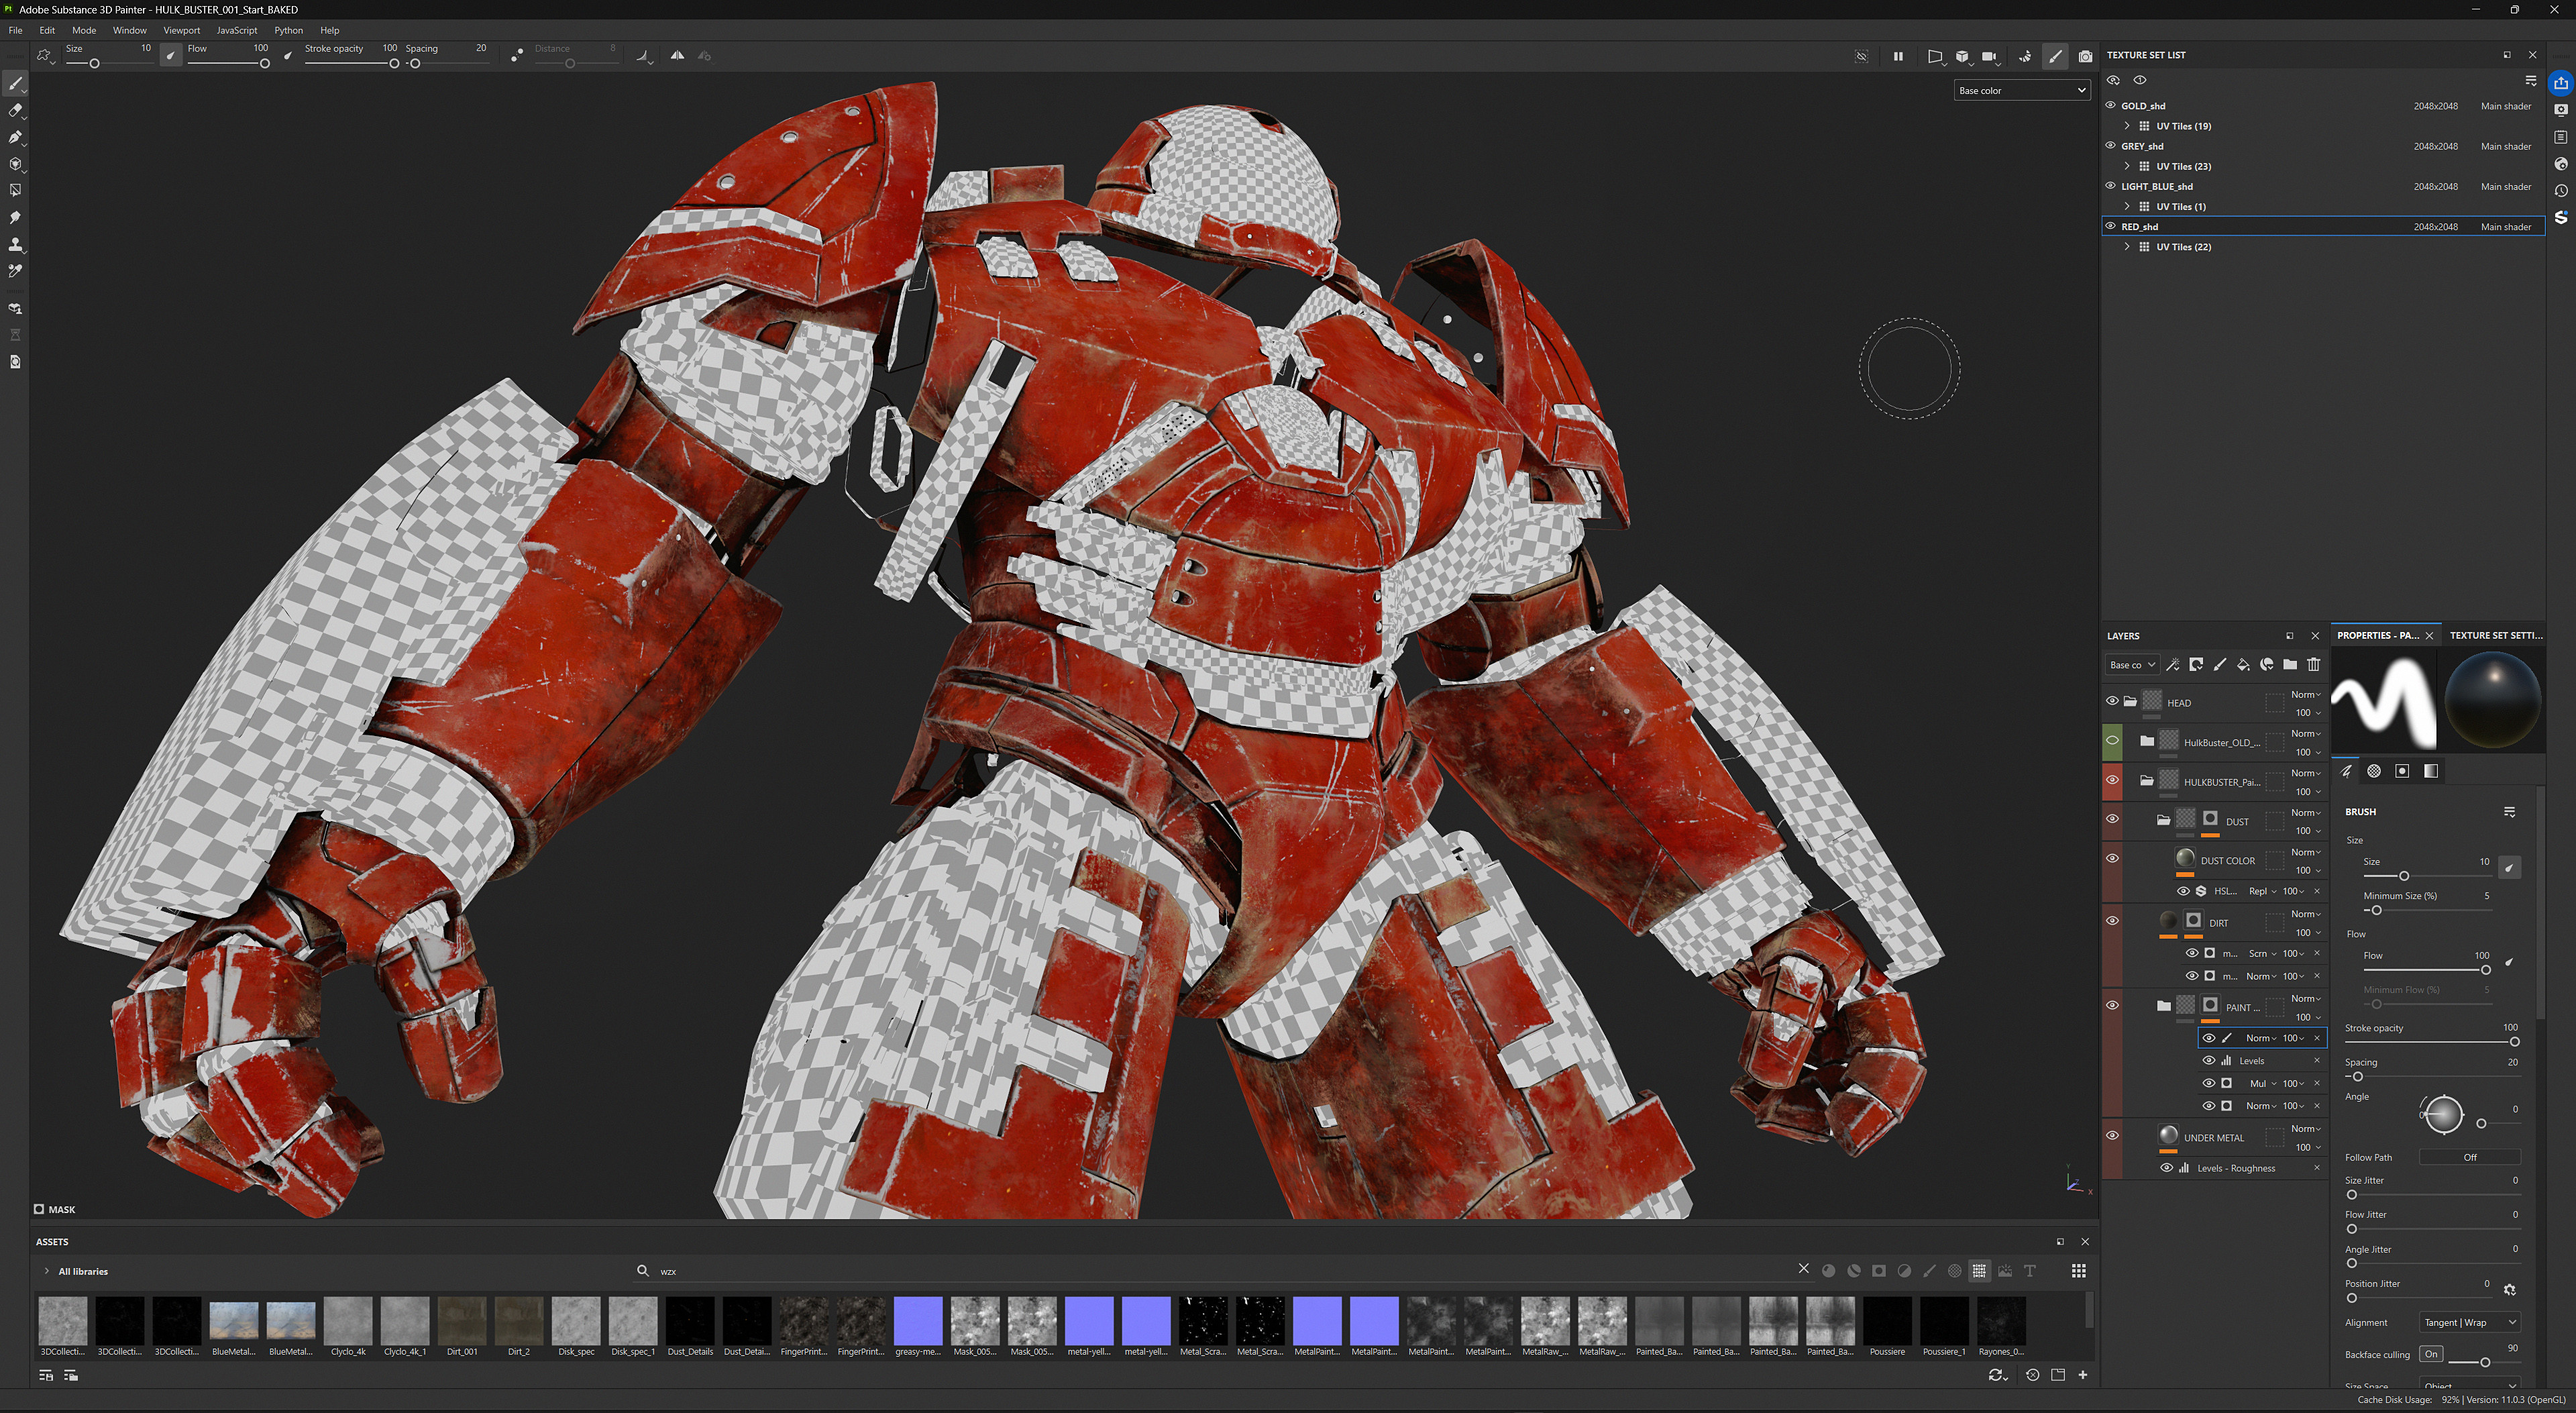The width and height of the screenshot is (2576, 1413).
Task: Open the viewport camera screenshot icon
Action: coord(2085,57)
